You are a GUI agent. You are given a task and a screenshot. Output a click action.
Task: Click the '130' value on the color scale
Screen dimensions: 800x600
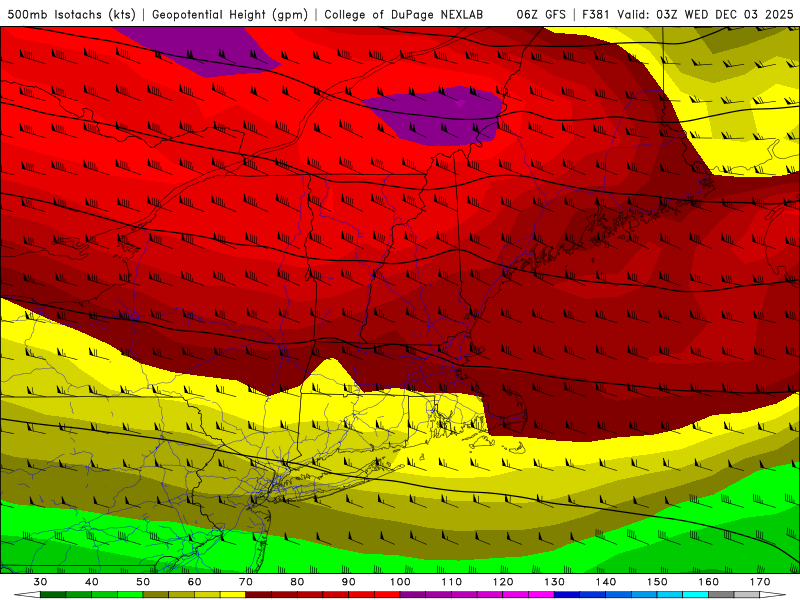pyautogui.click(x=554, y=582)
